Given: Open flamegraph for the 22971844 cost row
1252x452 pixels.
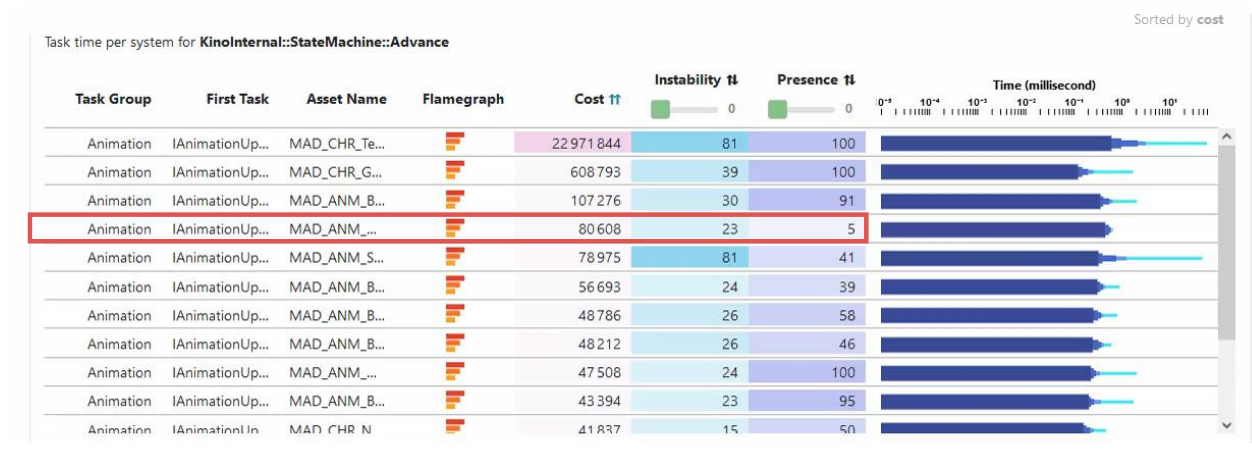Looking at the screenshot, I should (x=455, y=143).
